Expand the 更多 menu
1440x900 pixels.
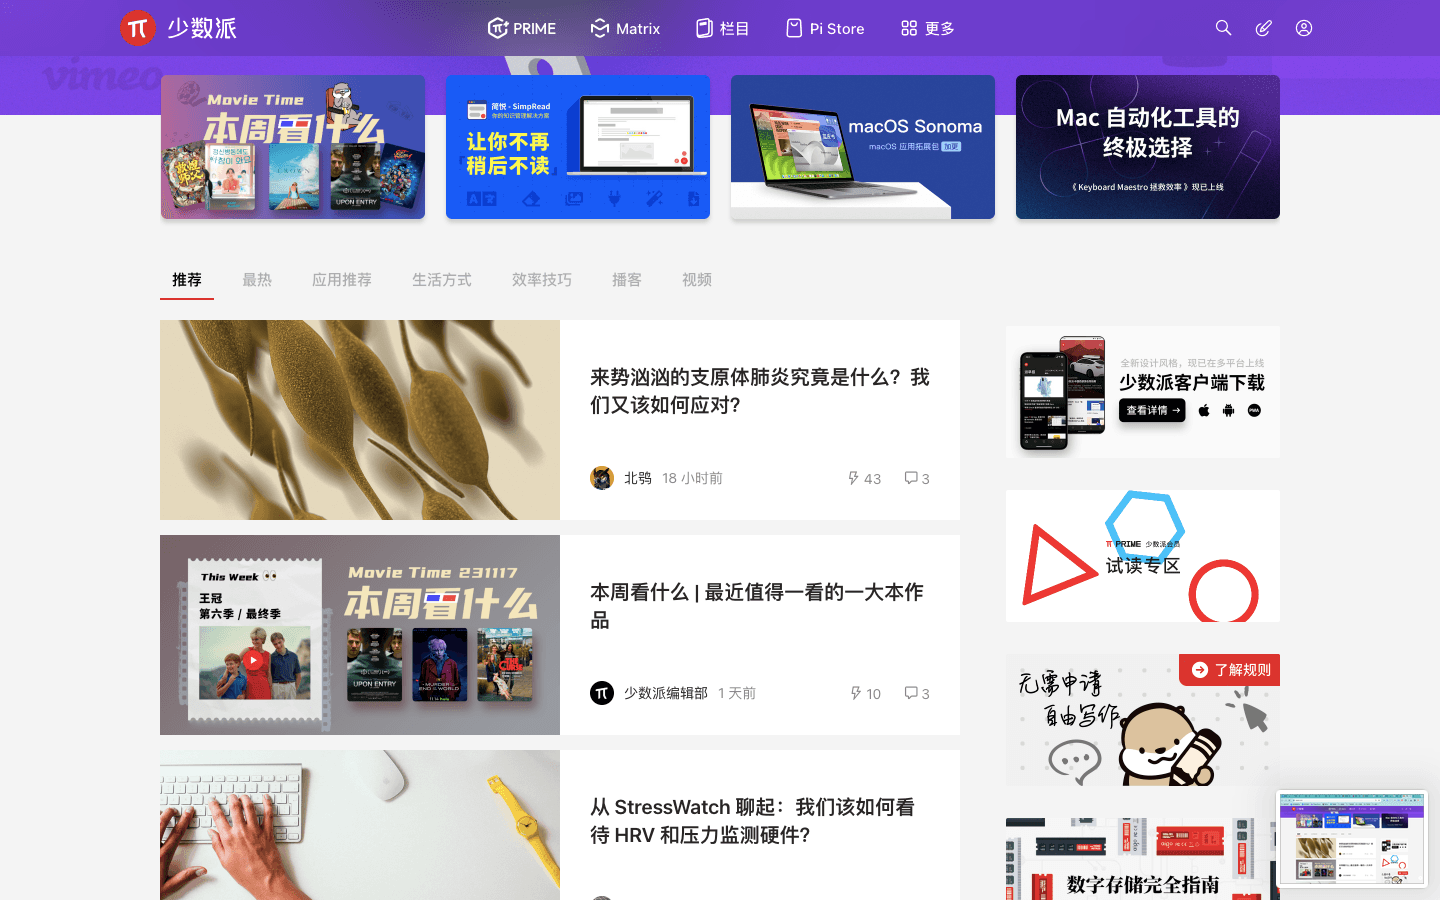927,28
